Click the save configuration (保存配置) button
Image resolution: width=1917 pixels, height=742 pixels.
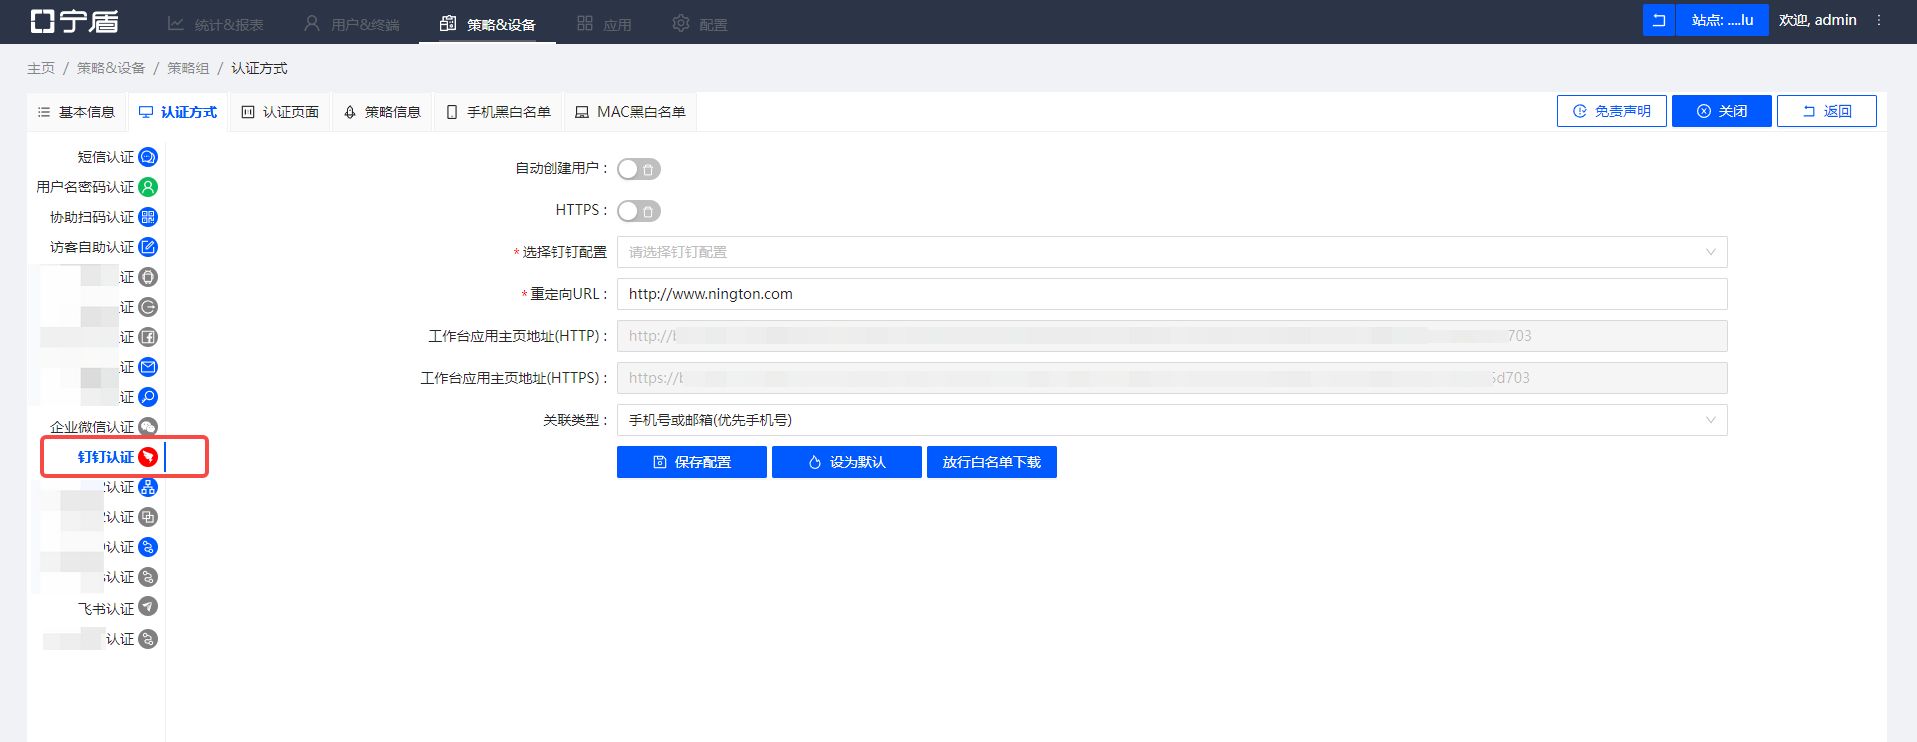(691, 462)
